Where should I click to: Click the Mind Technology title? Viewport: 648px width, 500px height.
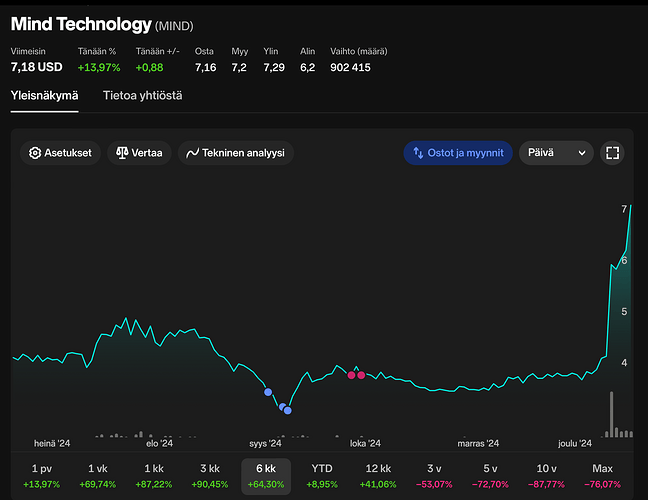[x=81, y=24]
